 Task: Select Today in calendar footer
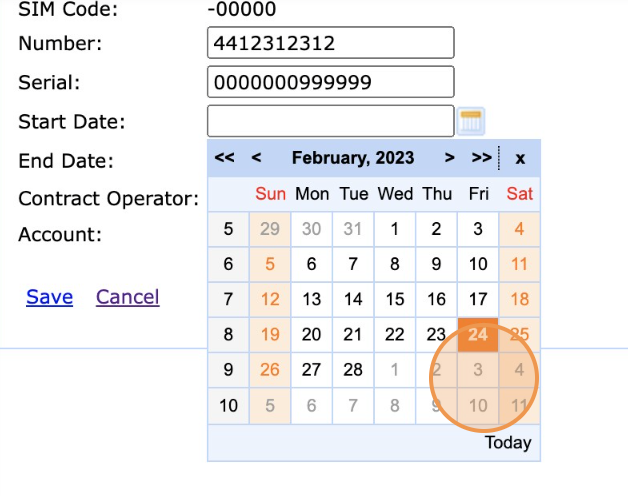point(508,442)
